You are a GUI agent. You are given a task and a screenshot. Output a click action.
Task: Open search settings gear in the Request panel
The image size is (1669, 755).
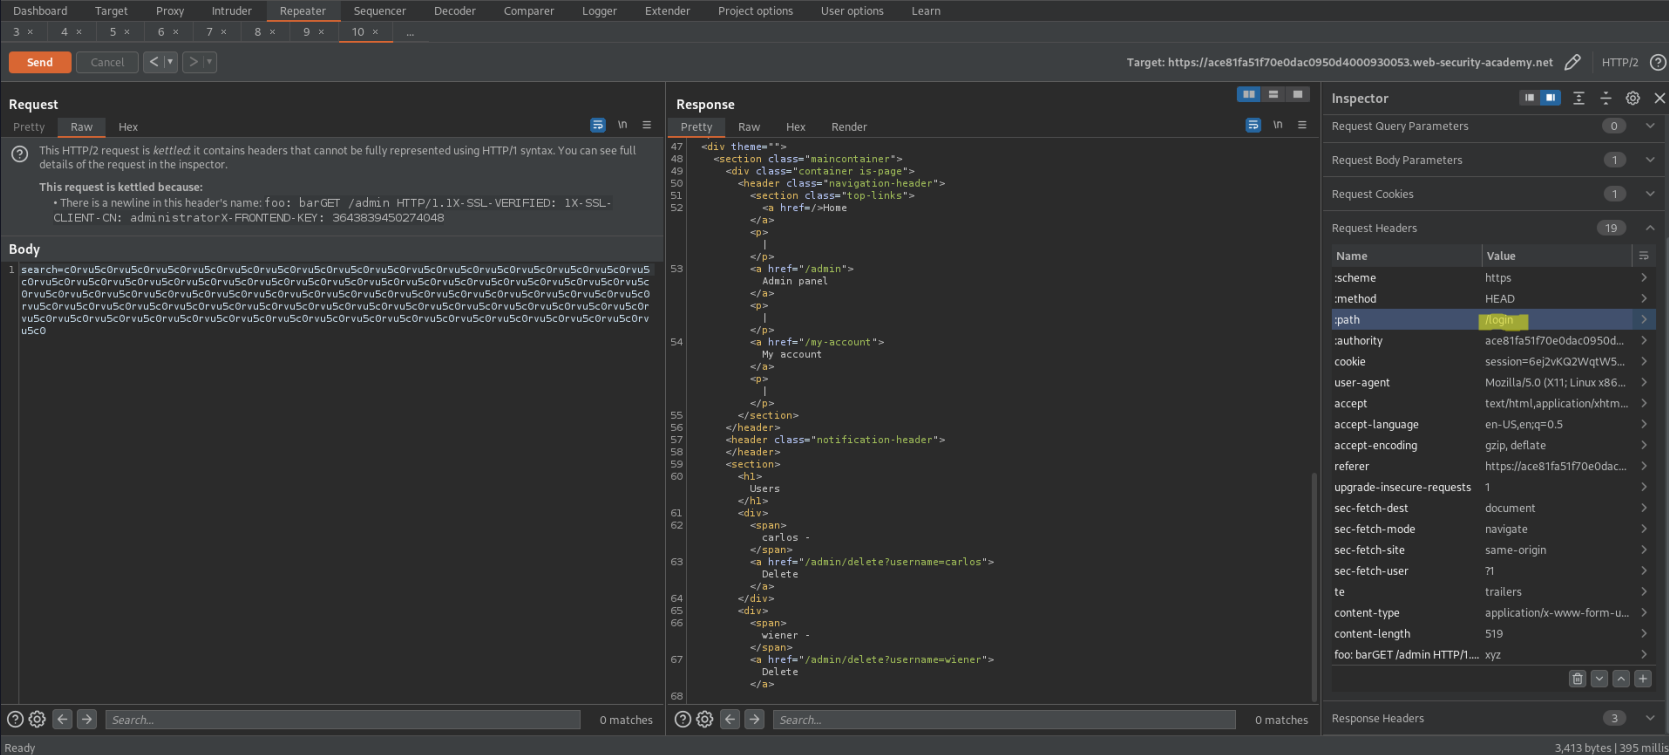coord(37,719)
